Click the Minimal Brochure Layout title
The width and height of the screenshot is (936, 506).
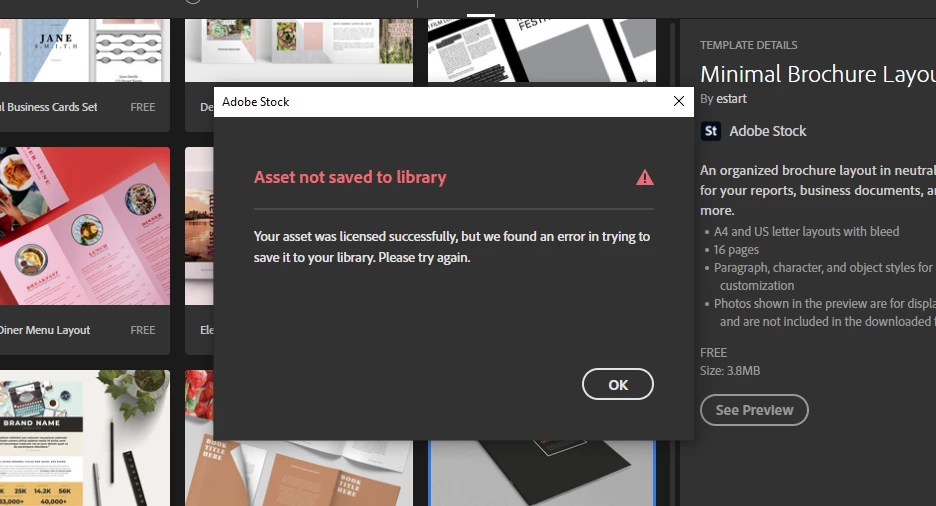point(818,74)
